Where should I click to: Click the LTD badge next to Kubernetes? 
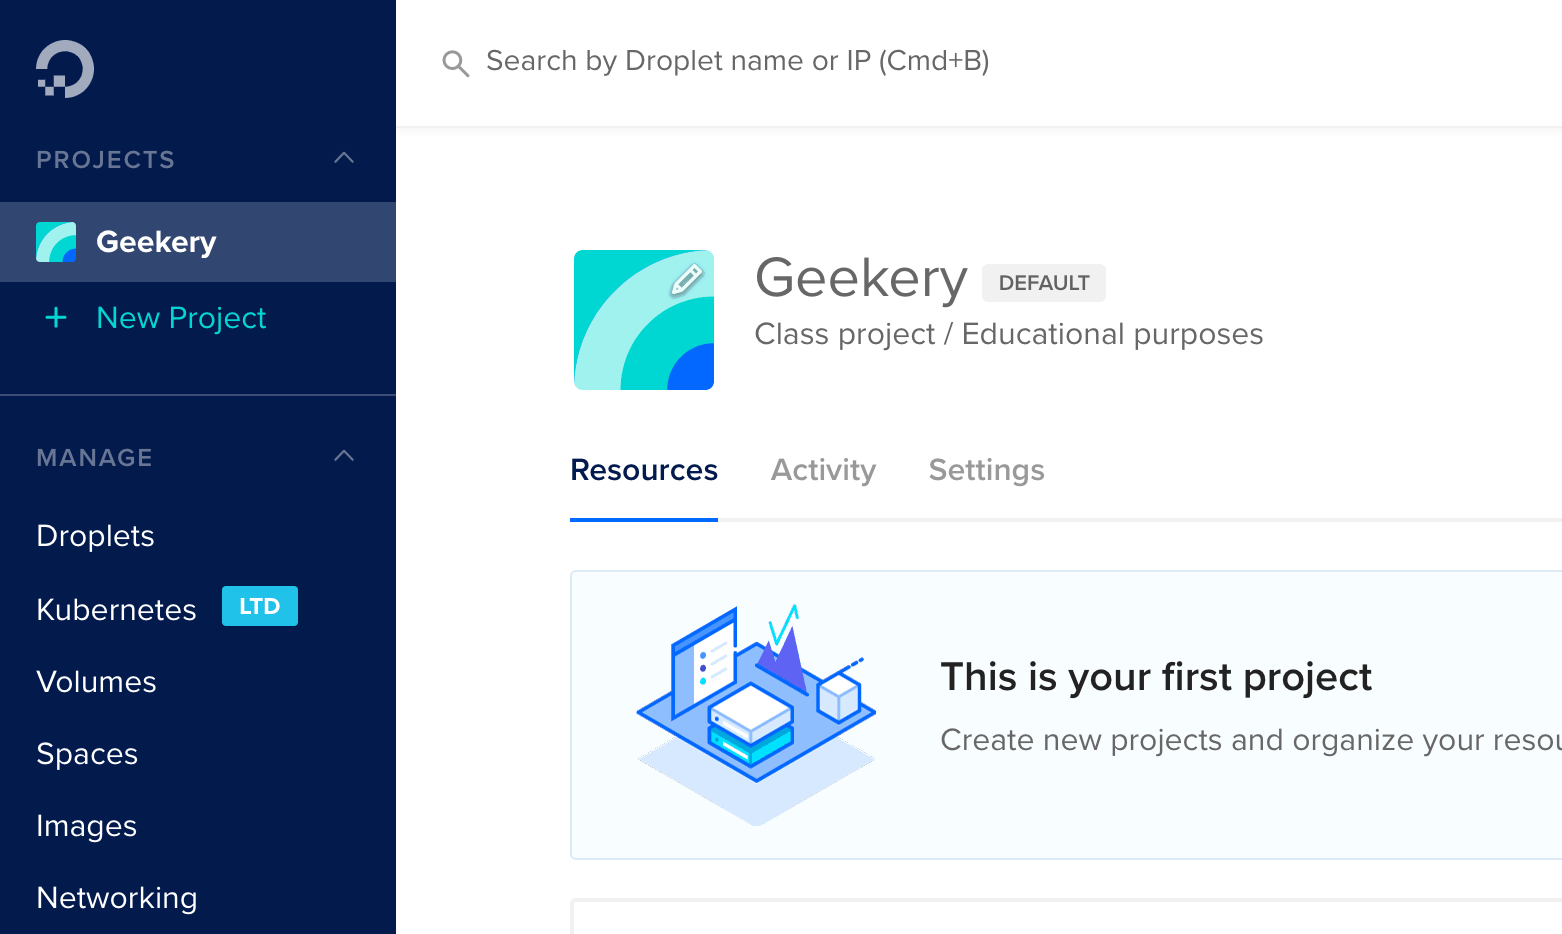pos(260,606)
